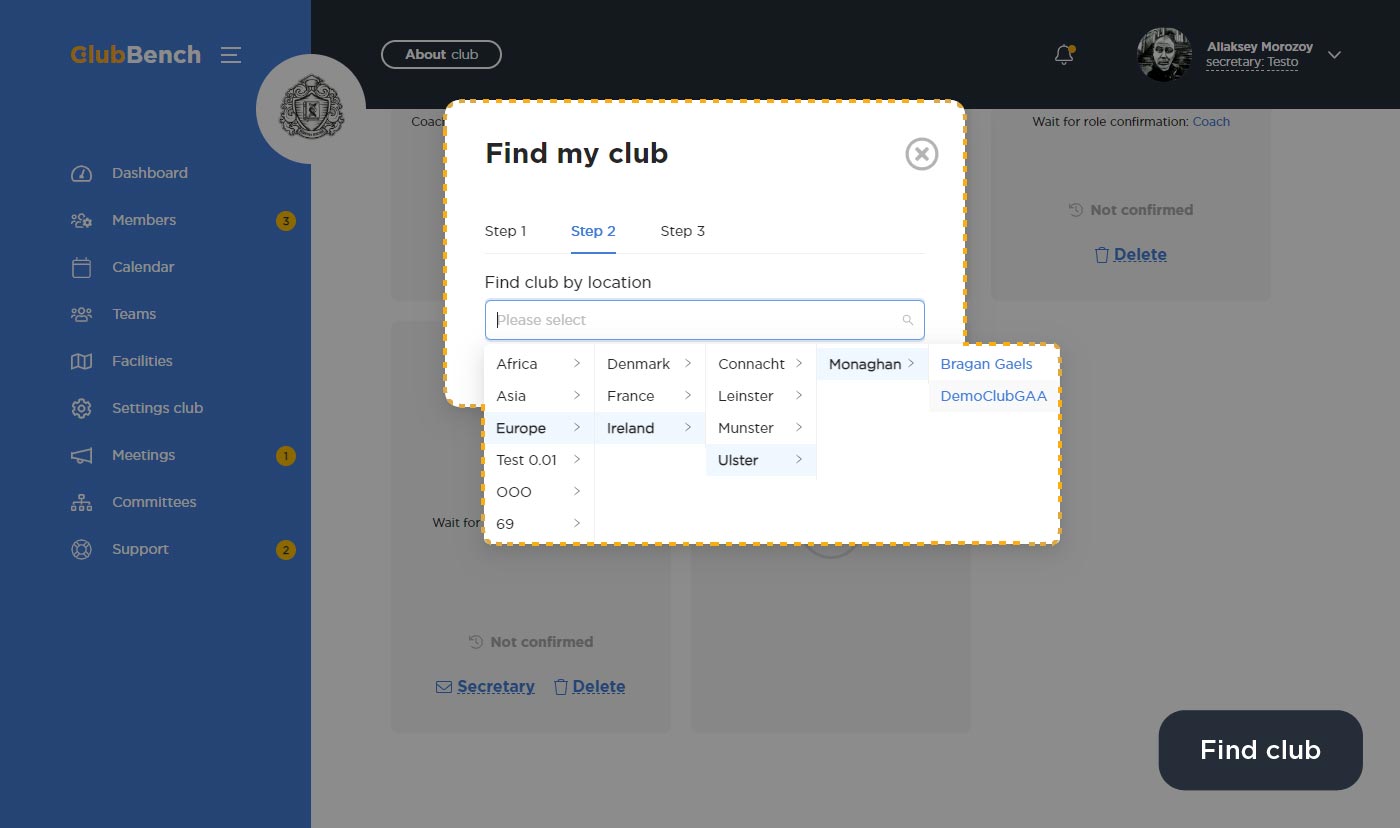Image resolution: width=1400 pixels, height=828 pixels.
Task: Expand Leinster province submenu
Action: (x=760, y=396)
